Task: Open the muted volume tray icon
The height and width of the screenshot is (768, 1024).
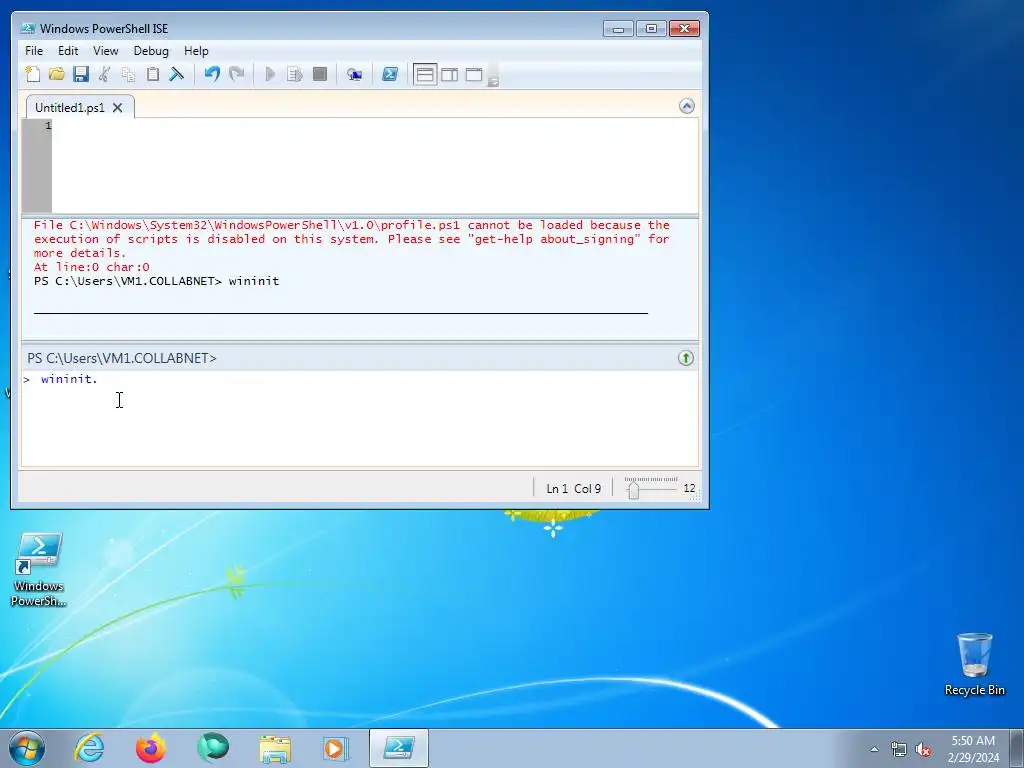Action: tap(923, 749)
